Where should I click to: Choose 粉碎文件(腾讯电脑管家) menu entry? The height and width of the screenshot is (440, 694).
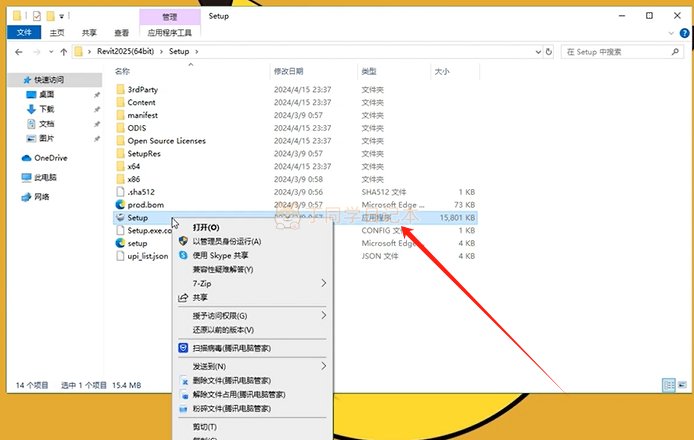click(x=231, y=409)
